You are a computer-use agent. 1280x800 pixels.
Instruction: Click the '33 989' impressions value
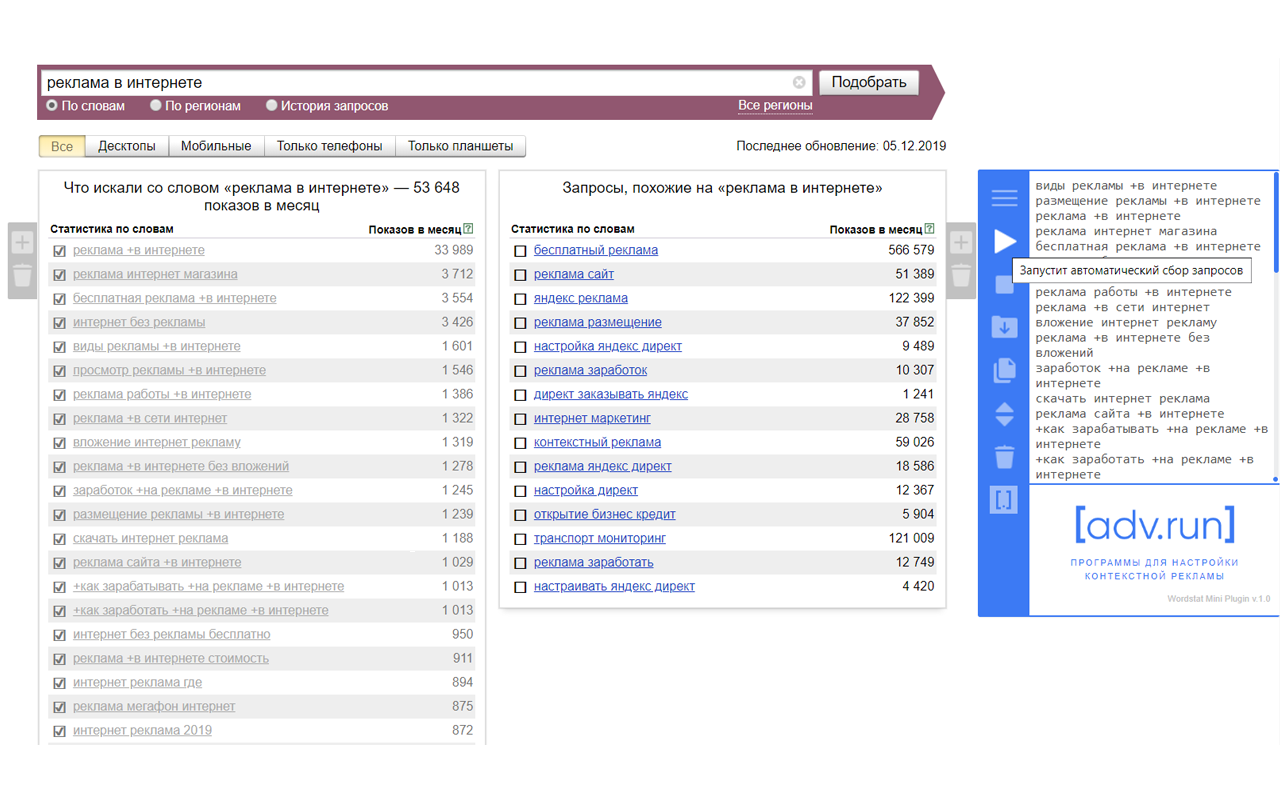coord(454,250)
